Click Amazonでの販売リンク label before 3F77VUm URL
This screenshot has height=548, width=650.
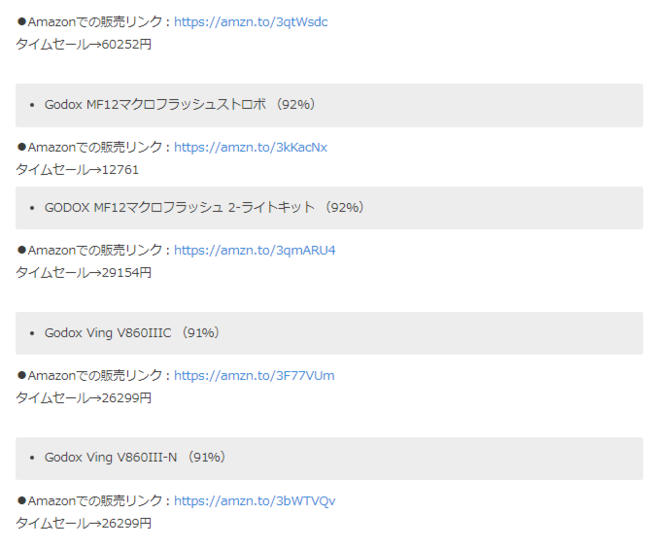[x=94, y=376]
